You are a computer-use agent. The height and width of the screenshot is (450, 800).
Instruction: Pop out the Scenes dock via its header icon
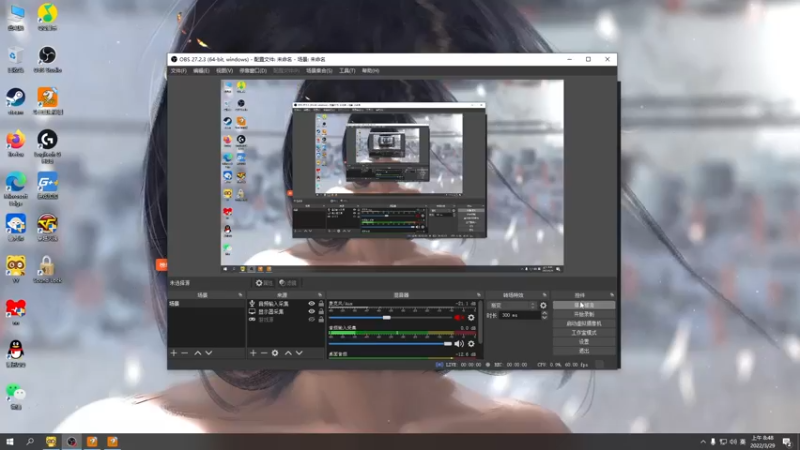(x=240, y=295)
